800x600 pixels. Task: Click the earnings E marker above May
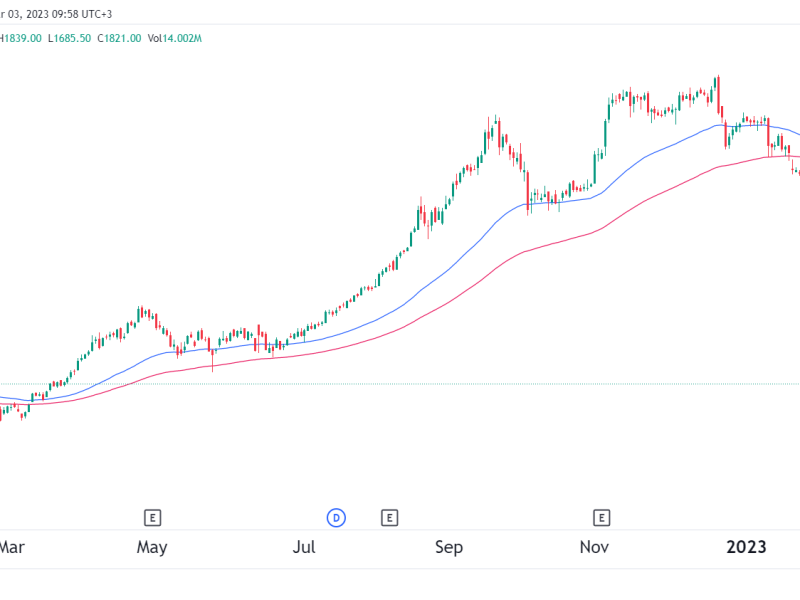(x=153, y=517)
